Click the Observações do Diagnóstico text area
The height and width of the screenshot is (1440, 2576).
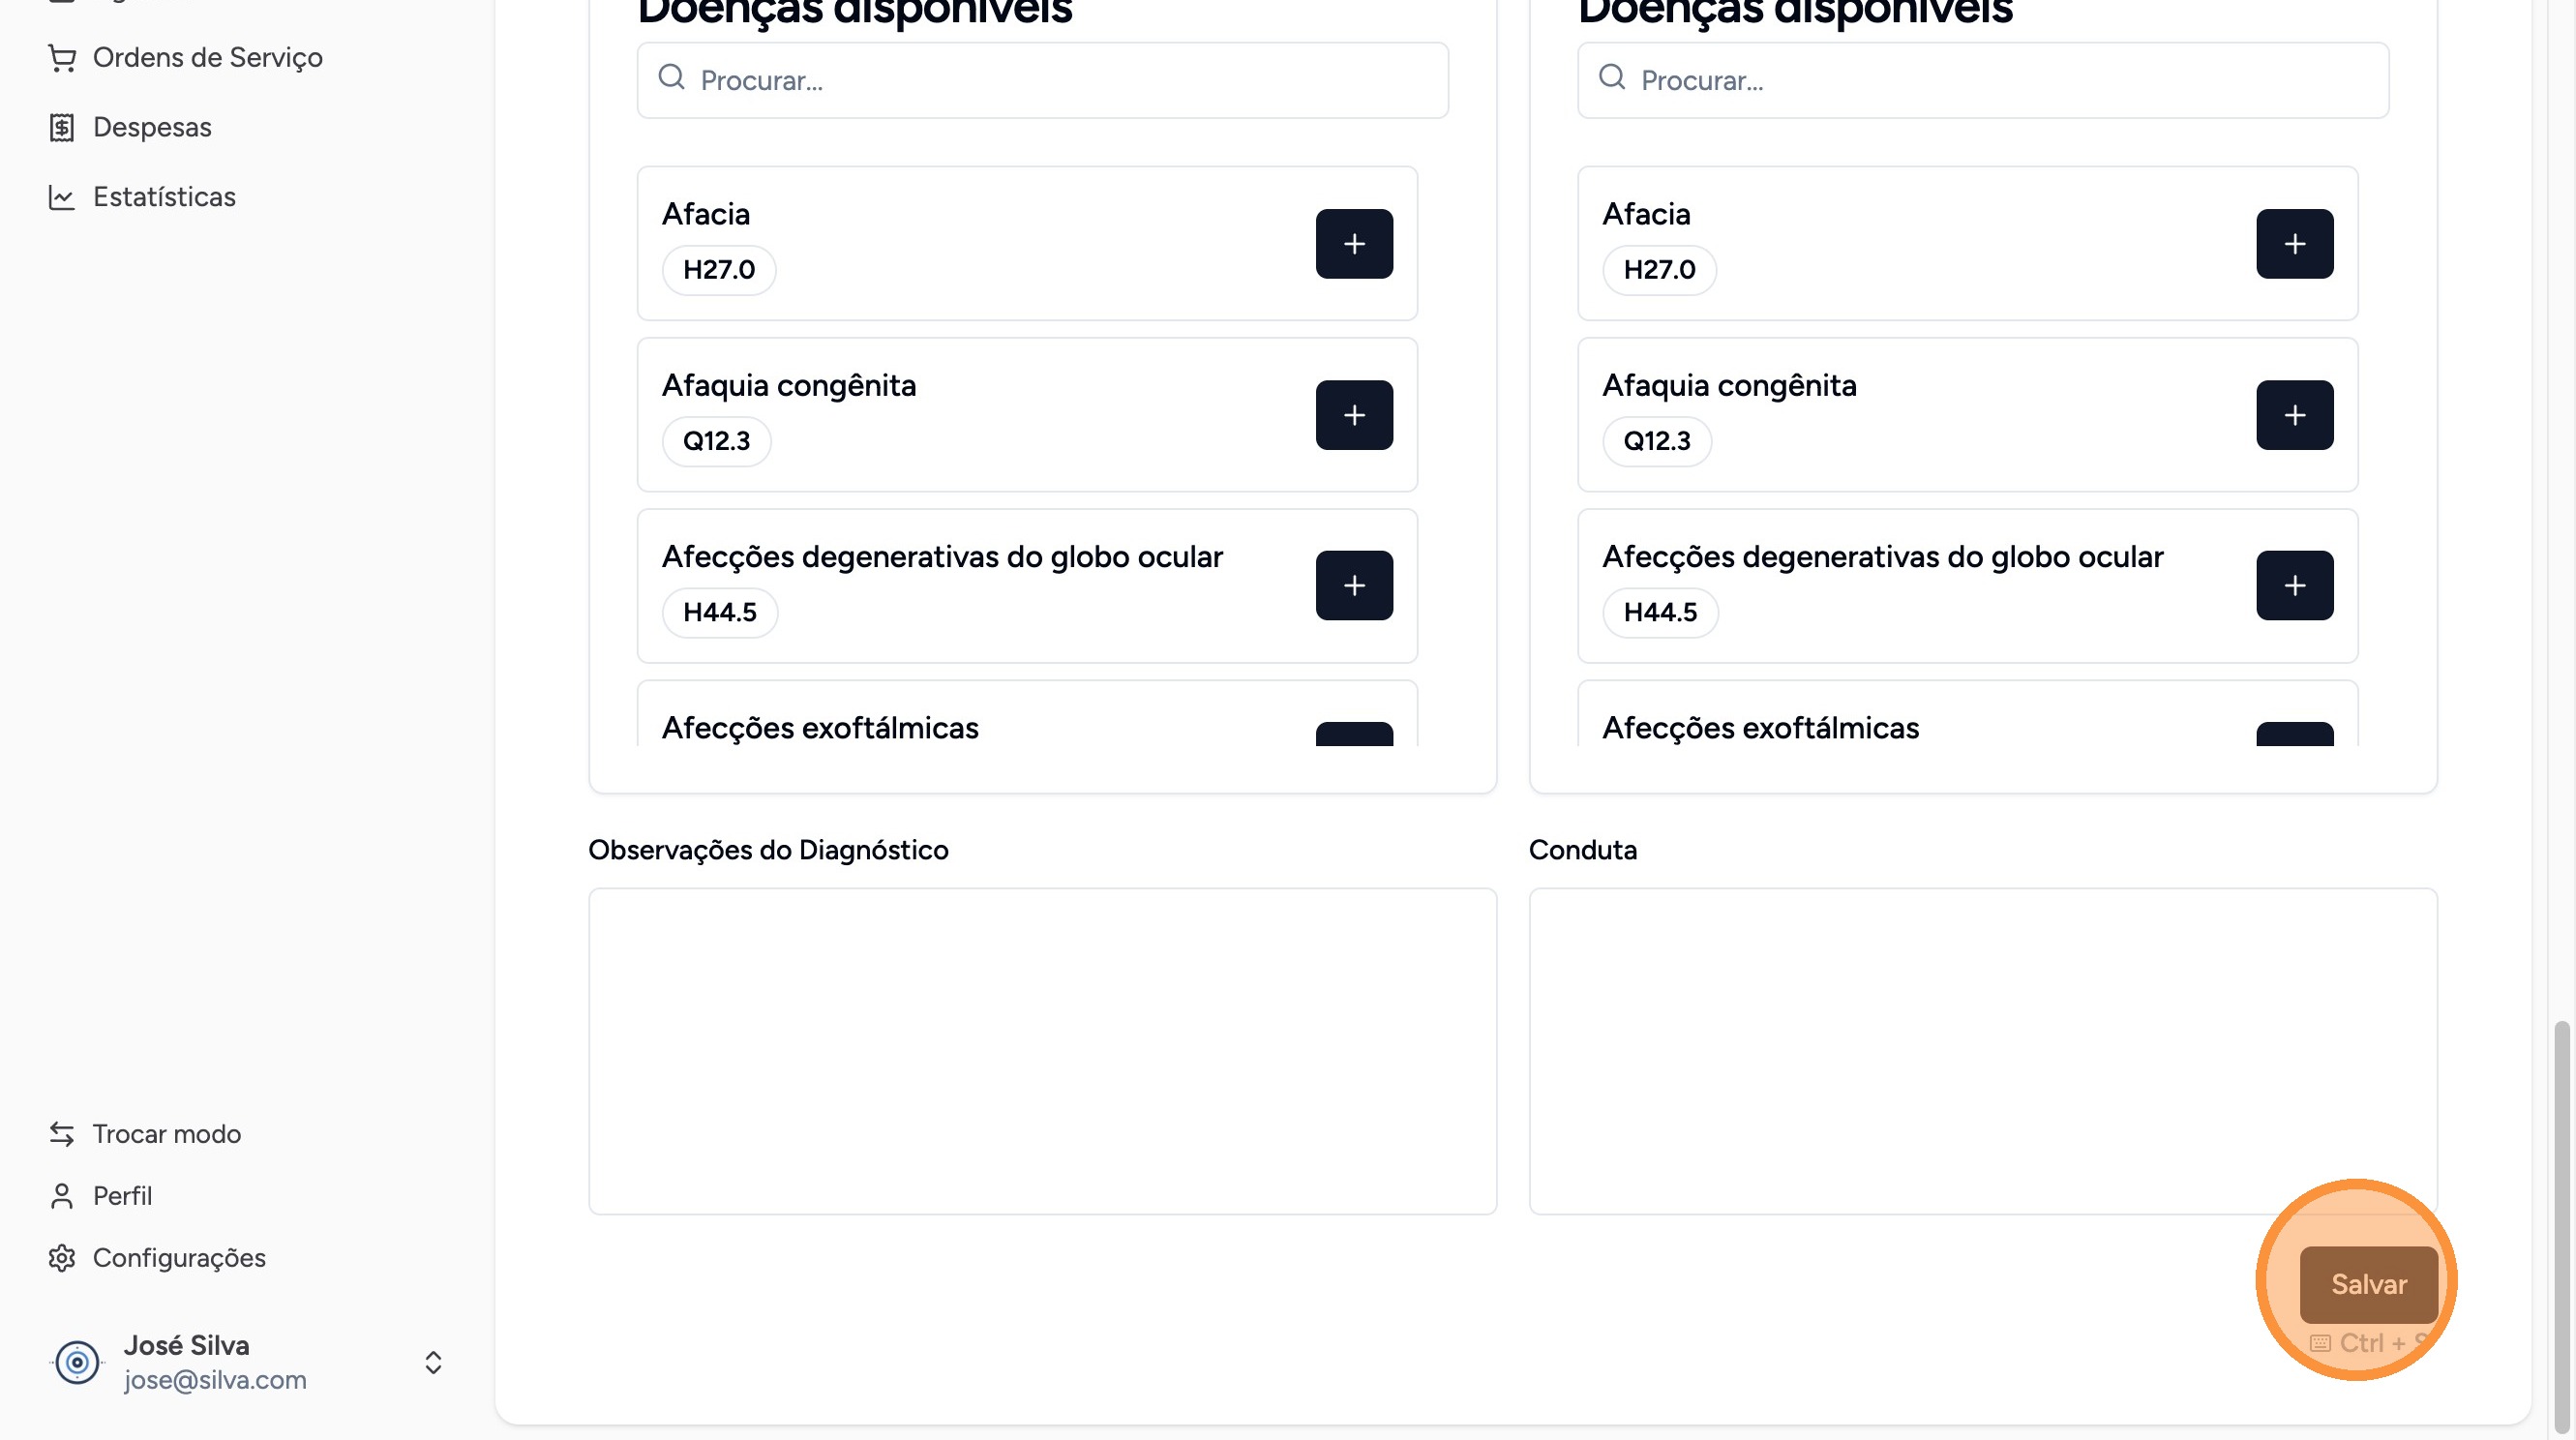pos(1042,1052)
